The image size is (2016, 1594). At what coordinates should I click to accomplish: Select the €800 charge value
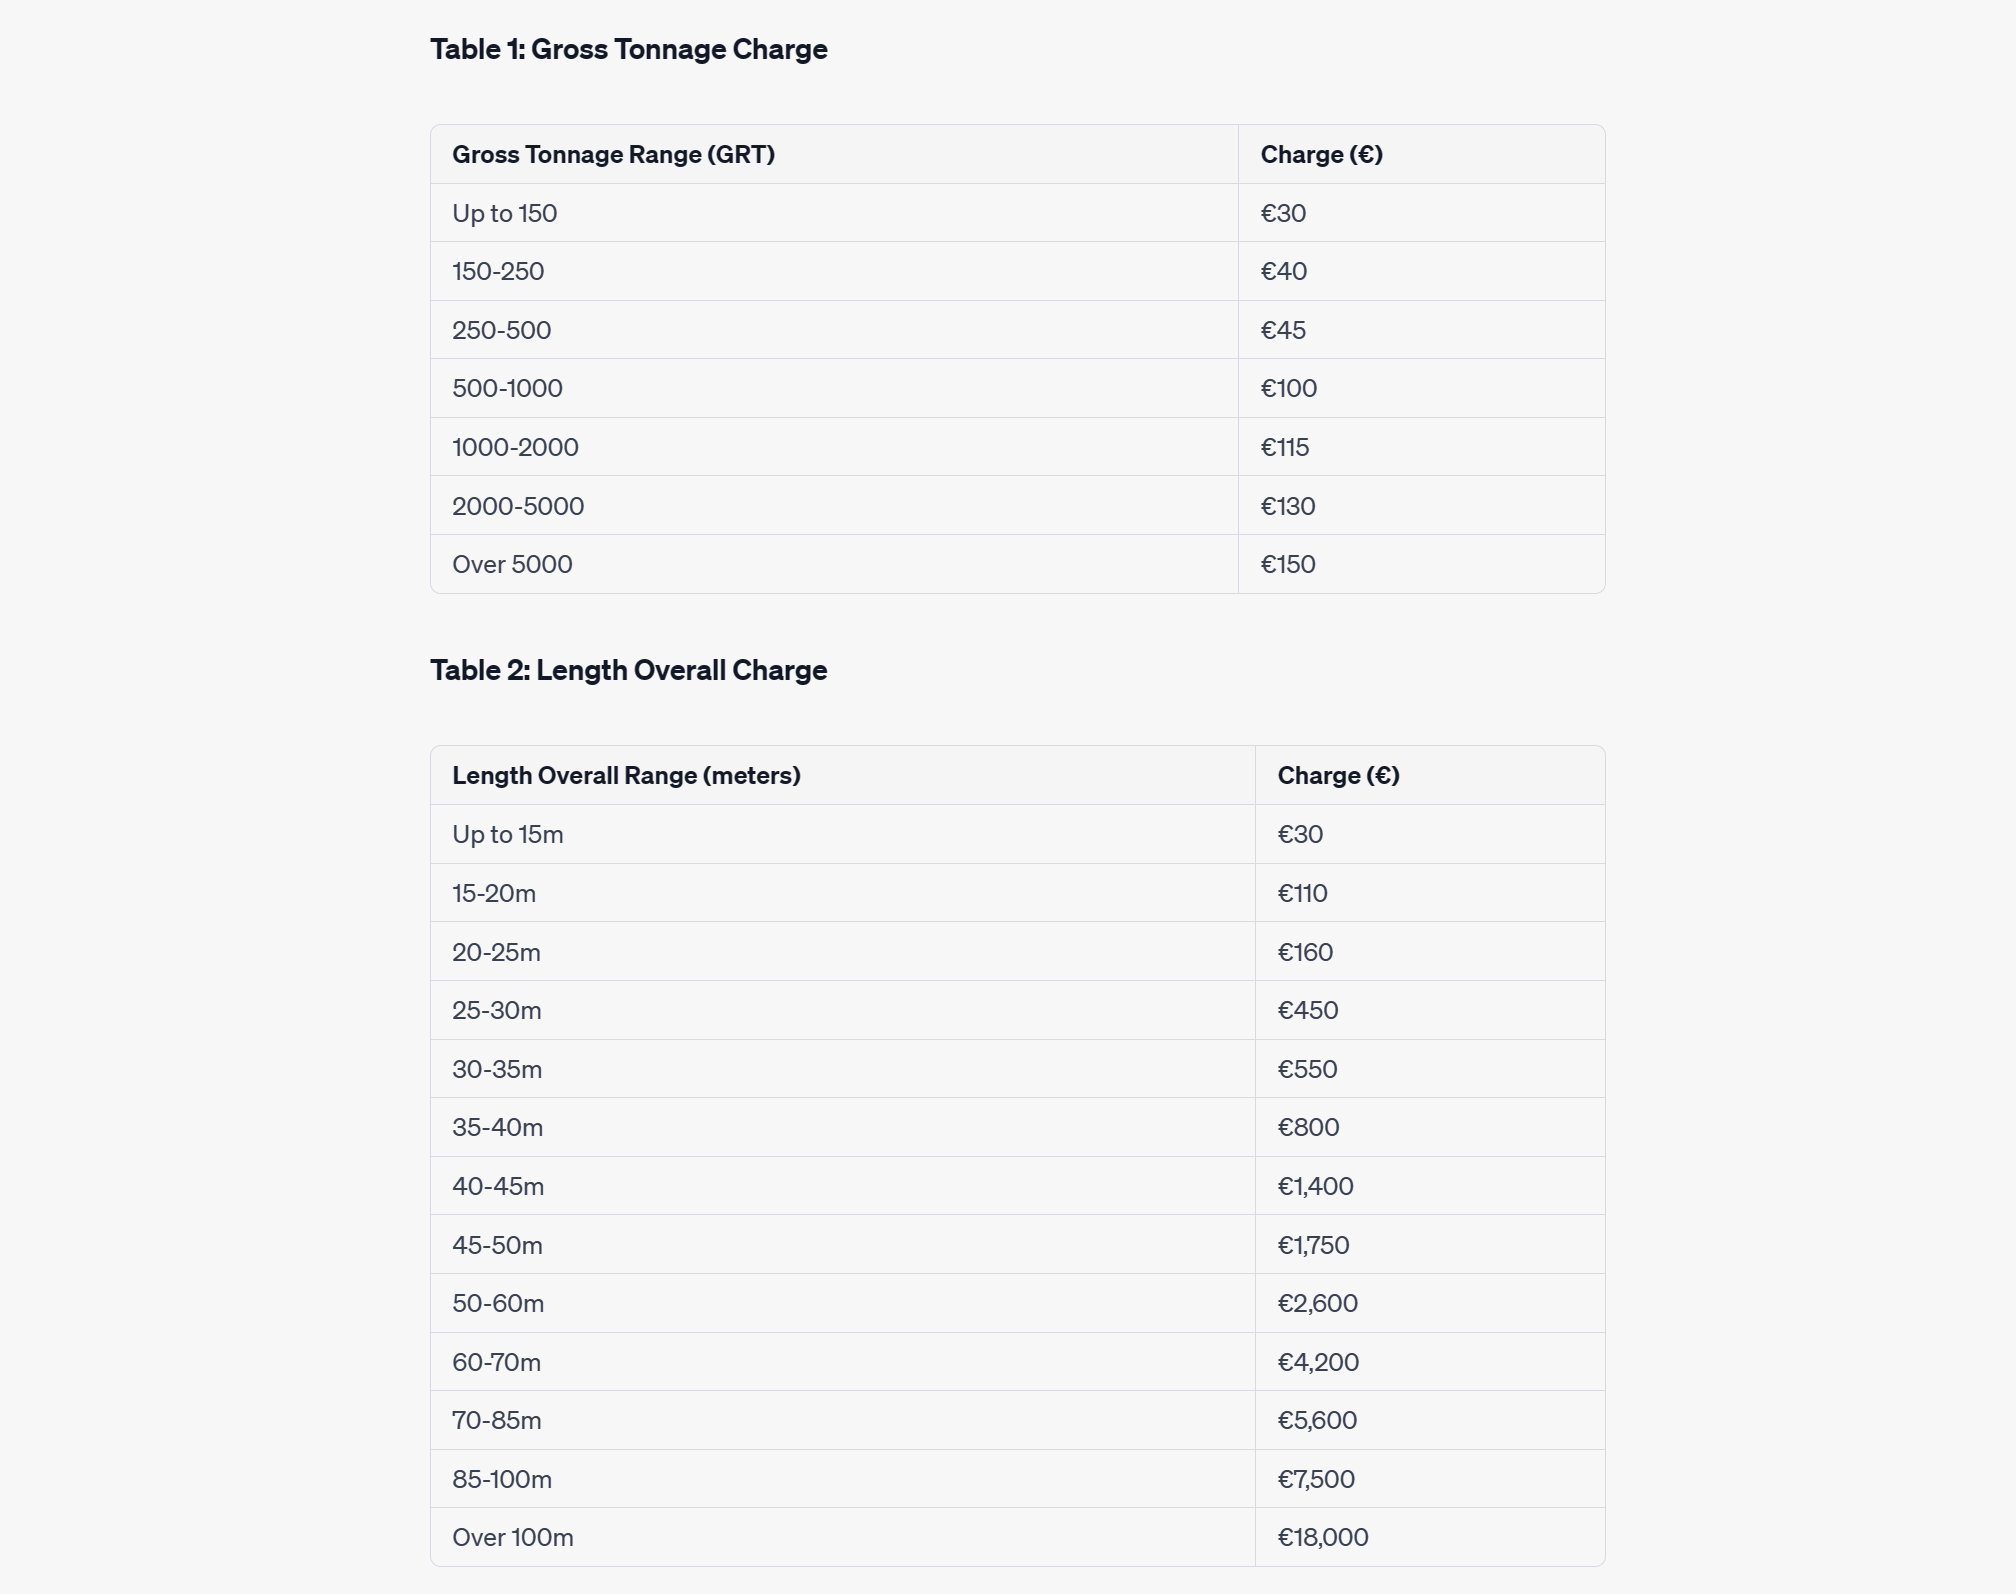point(1308,1127)
